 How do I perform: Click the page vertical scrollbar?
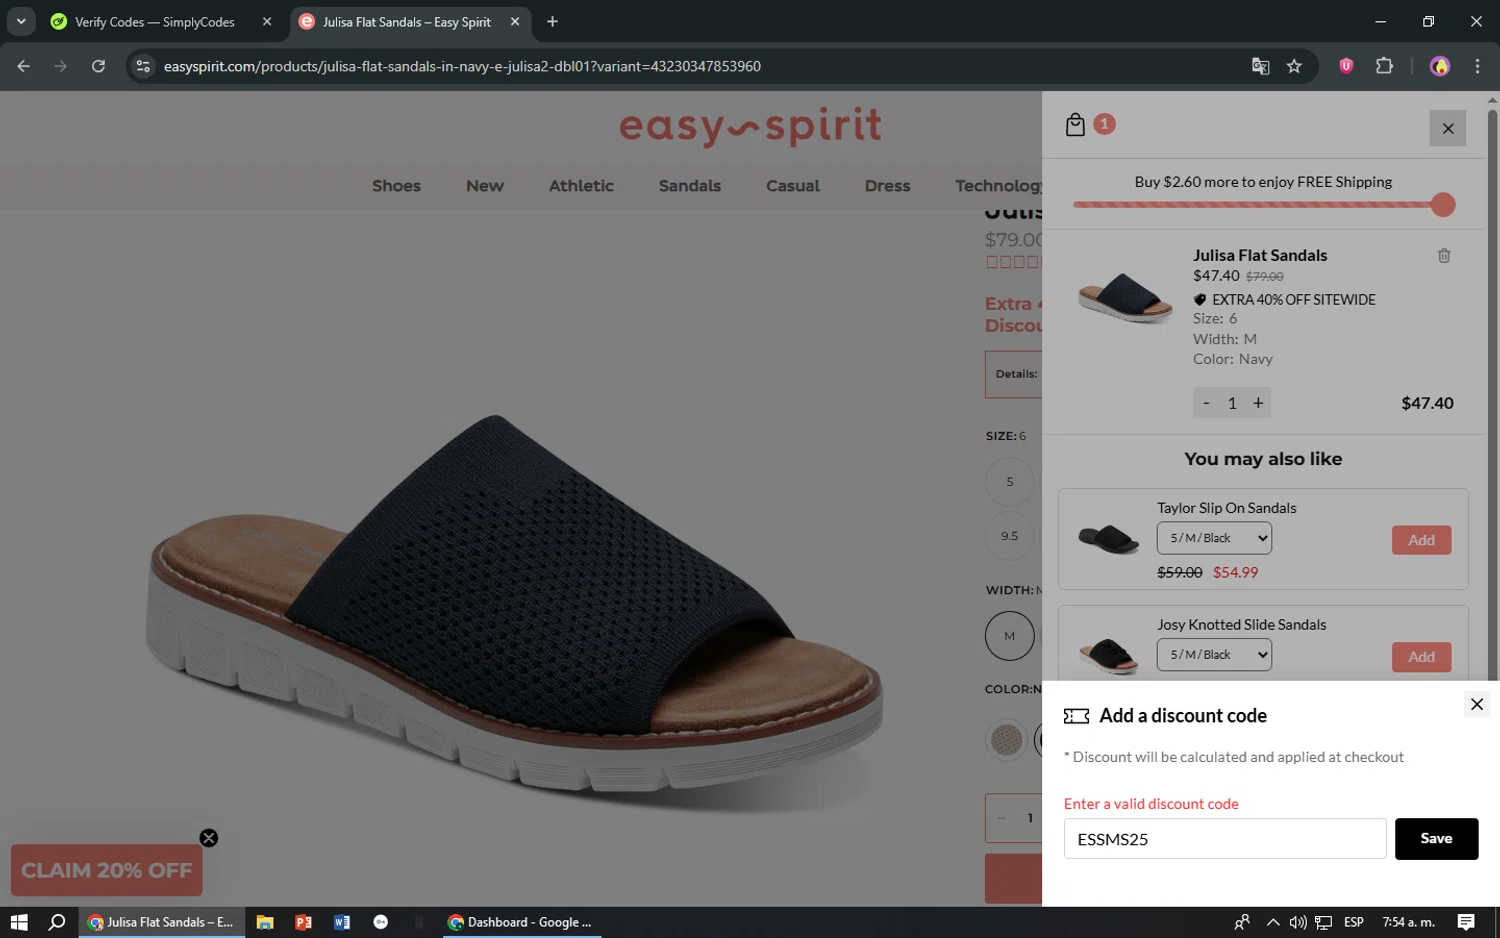(x=1492, y=395)
